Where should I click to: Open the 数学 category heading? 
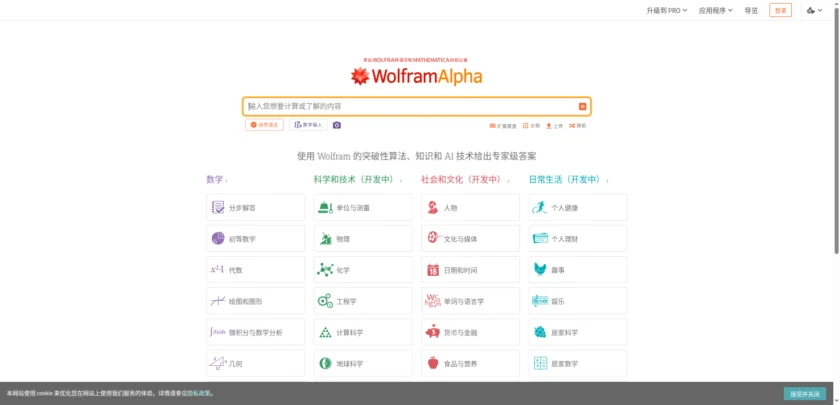point(216,180)
